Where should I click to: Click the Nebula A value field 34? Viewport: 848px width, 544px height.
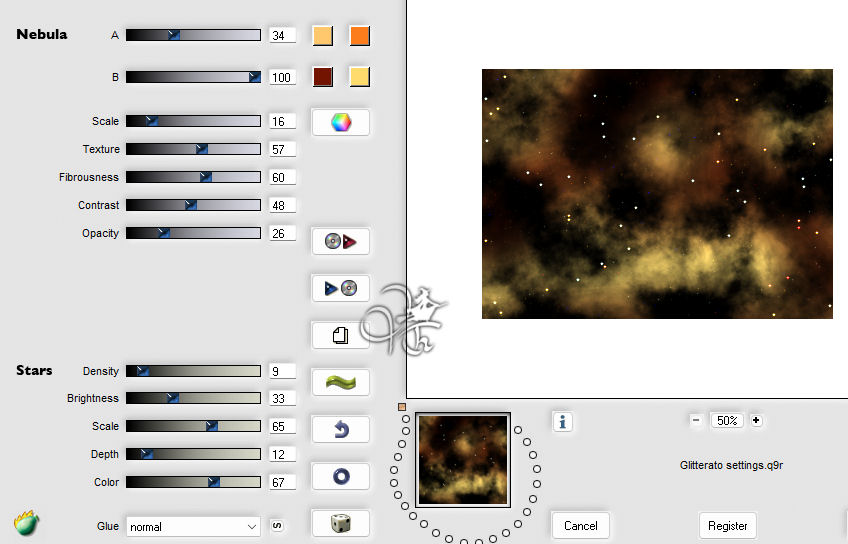click(x=282, y=36)
